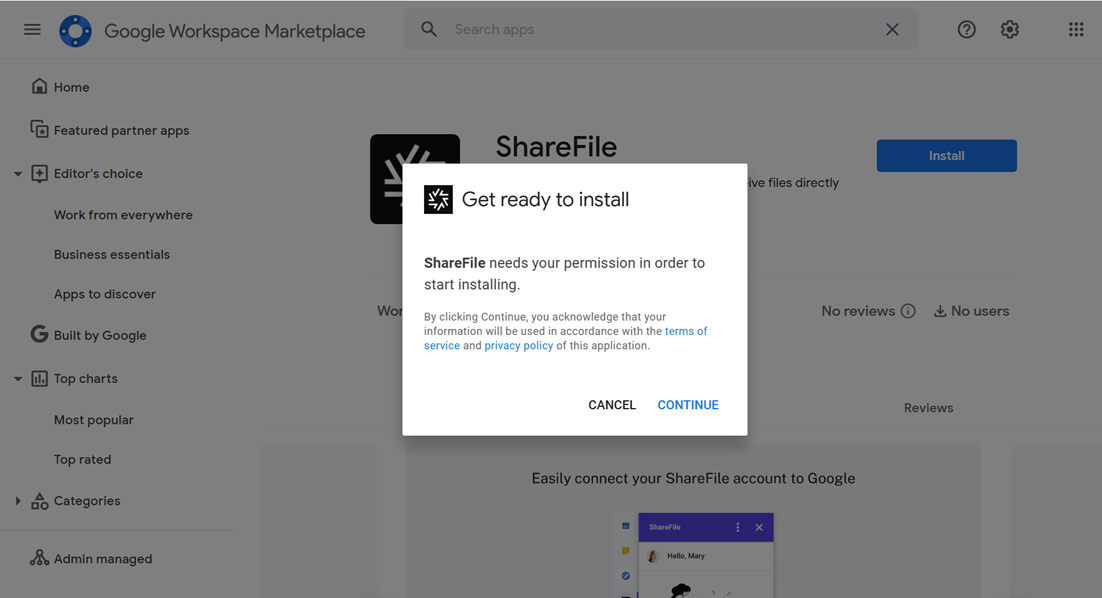Select Categories in the sidebar

(86, 501)
